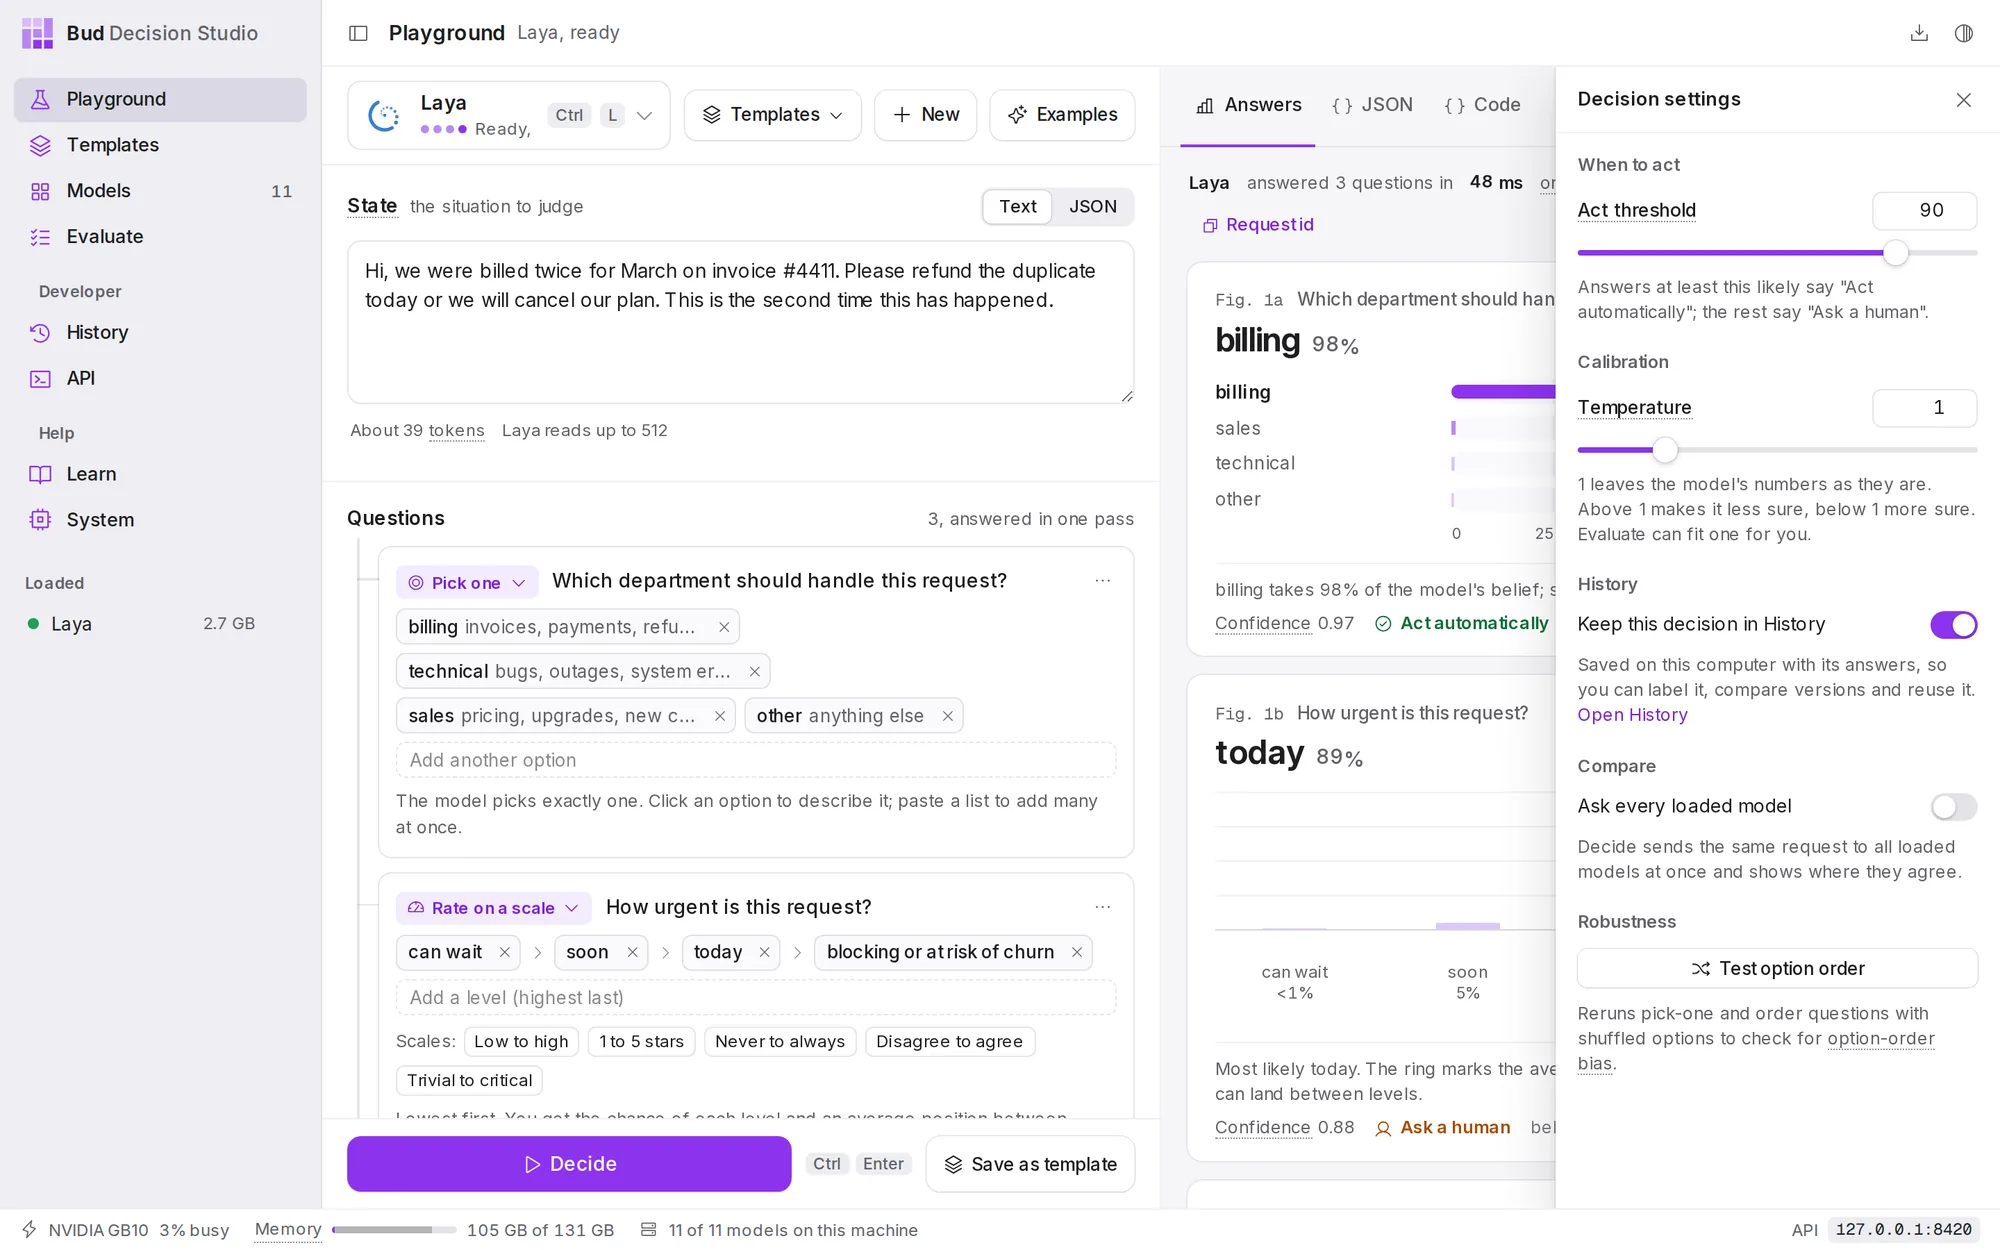Remove the technical option chip

point(755,672)
